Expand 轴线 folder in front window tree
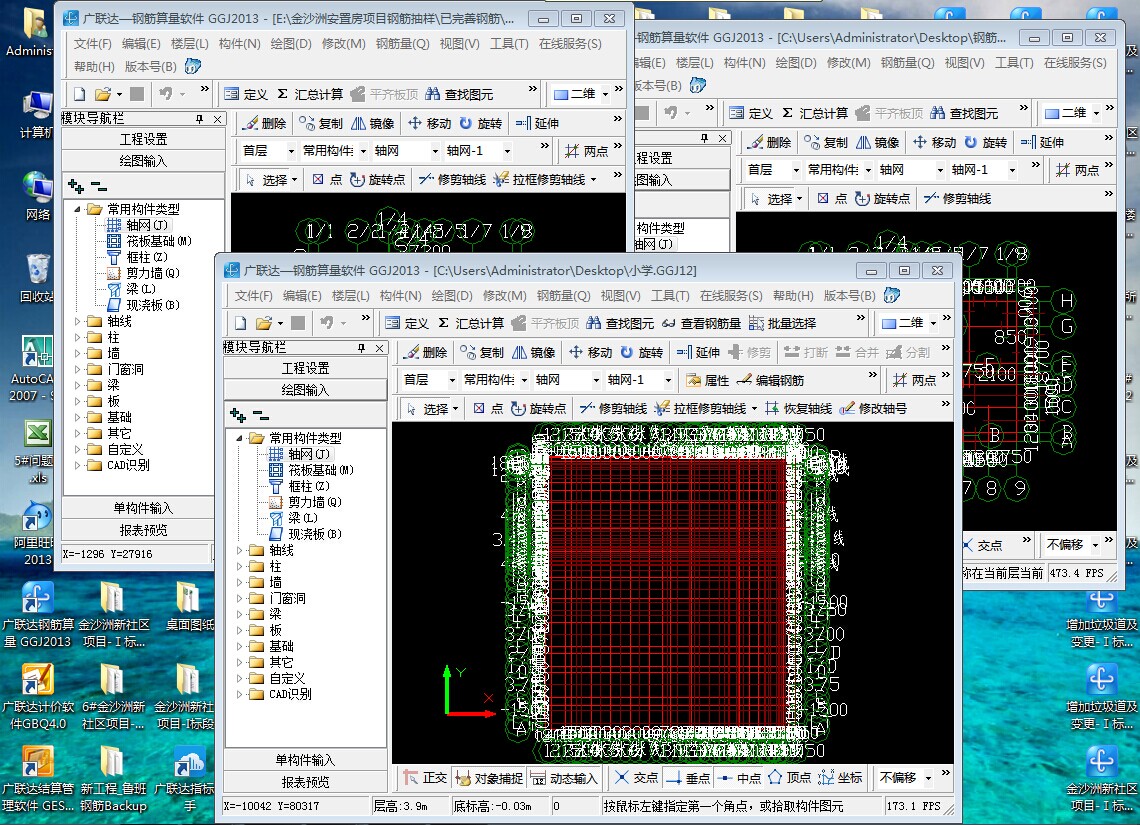 click(239, 550)
